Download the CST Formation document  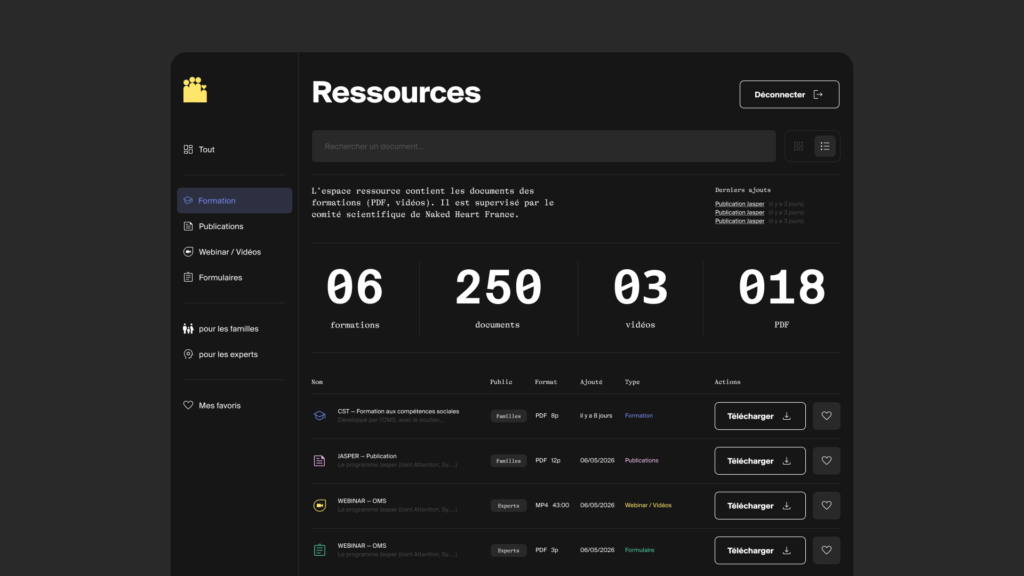coord(760,416)
